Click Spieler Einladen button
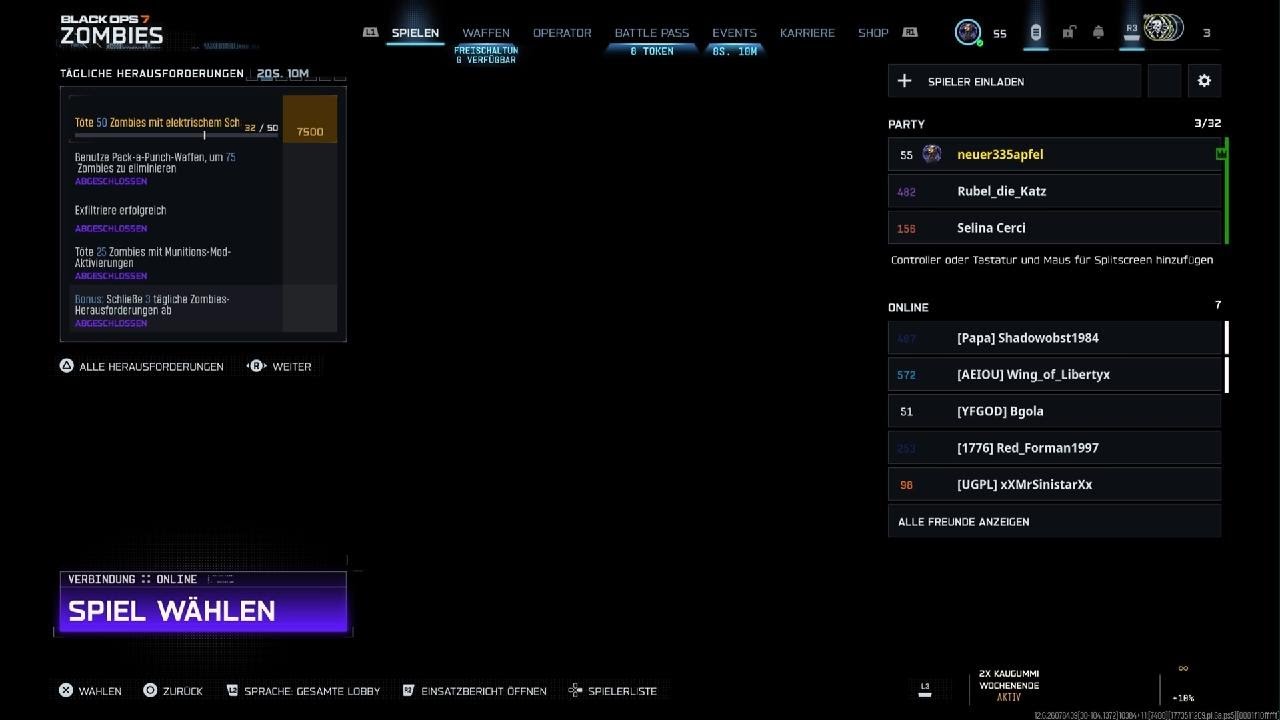This screenshot has height=720, width=1280. (x=1014, y=81)
